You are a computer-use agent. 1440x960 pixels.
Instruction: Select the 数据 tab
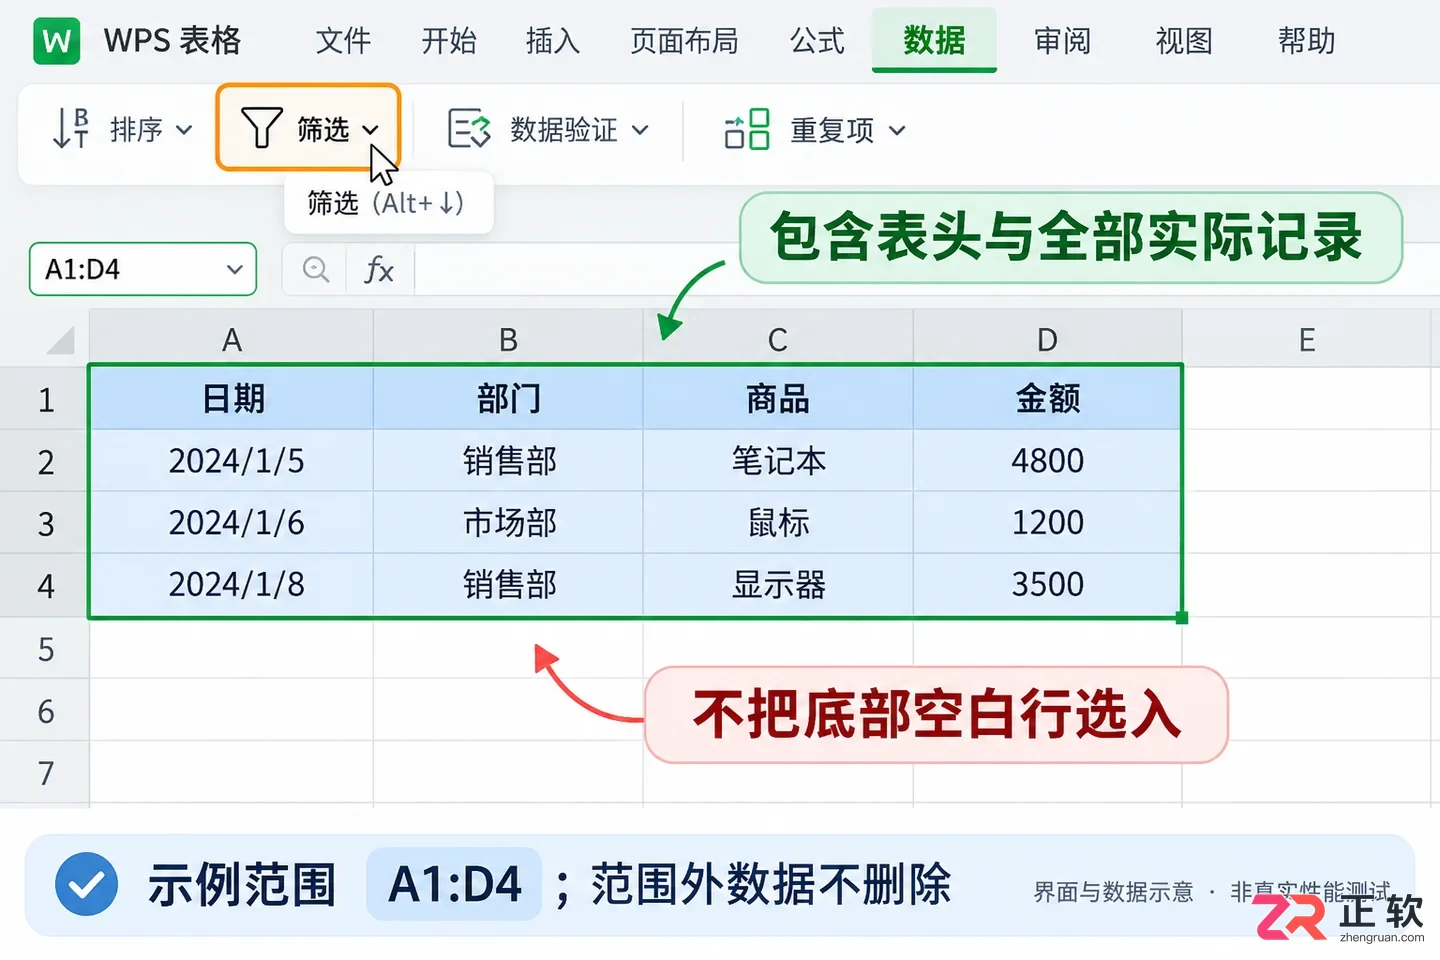934,41
